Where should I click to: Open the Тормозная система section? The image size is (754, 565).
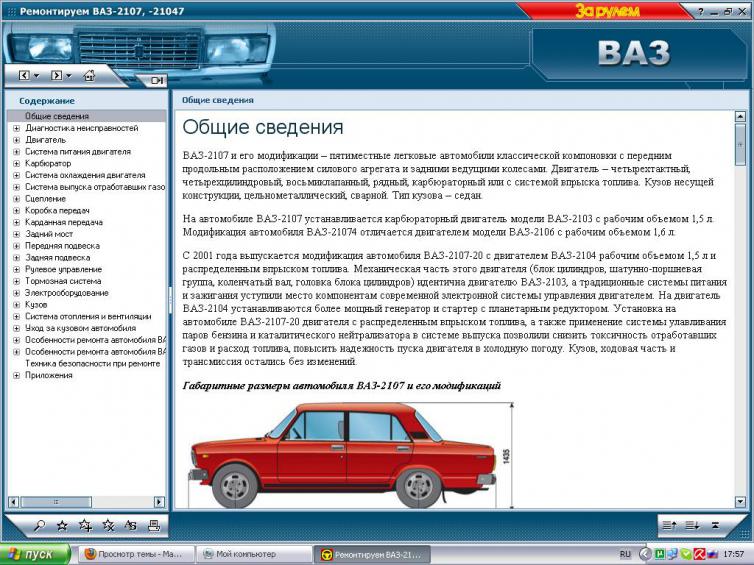63,281
